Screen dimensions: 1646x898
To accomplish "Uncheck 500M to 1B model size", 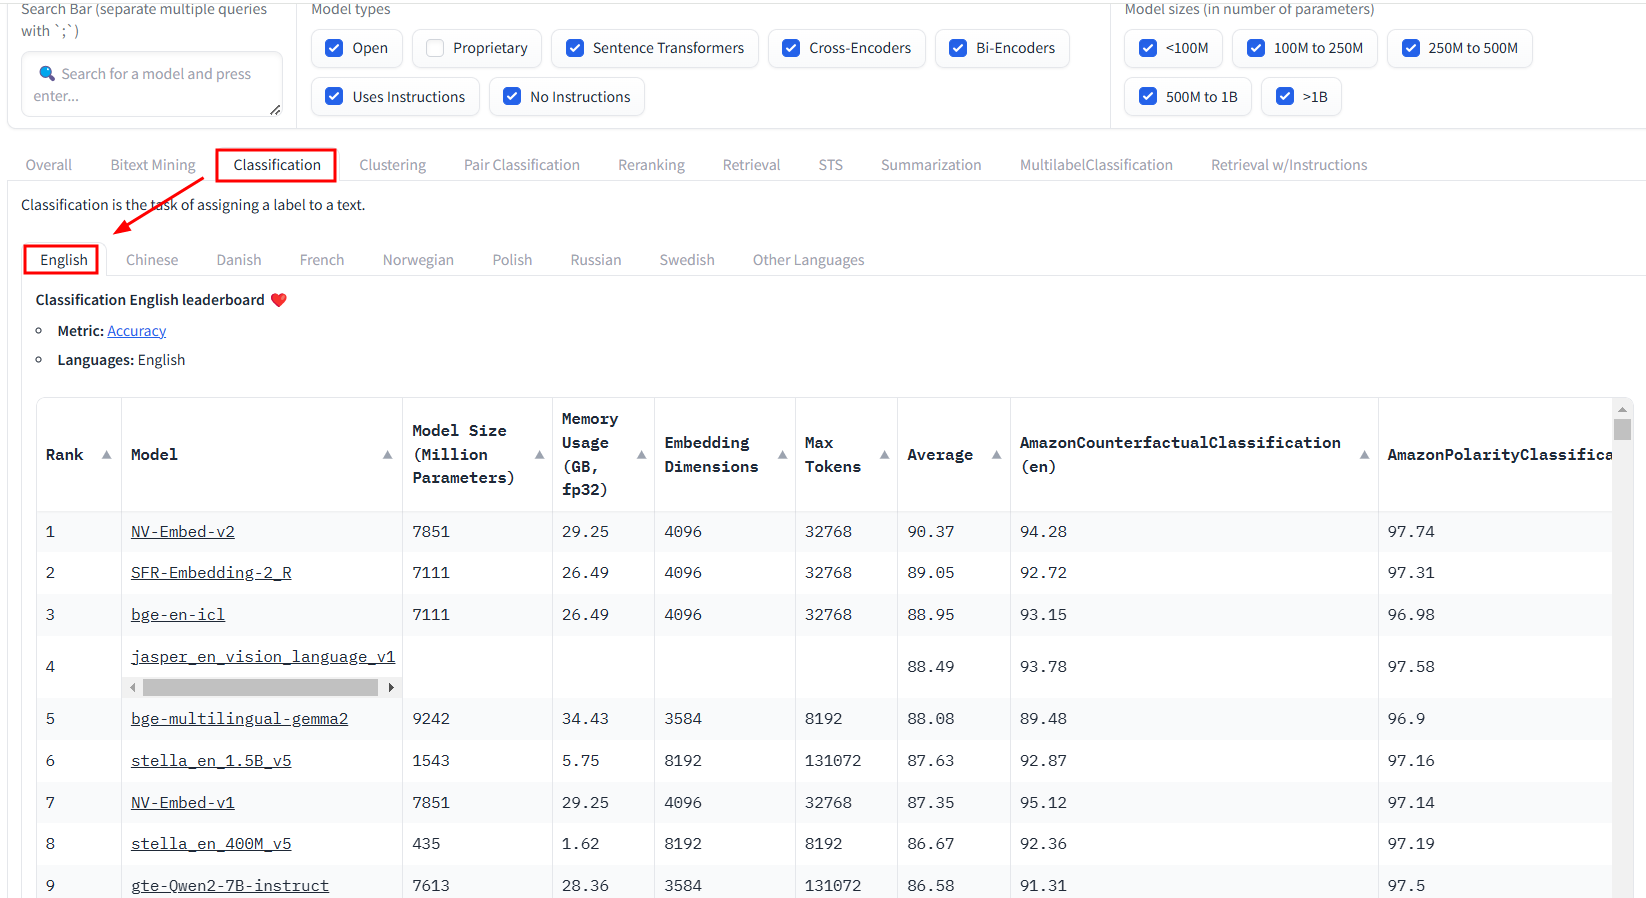I will (x=1148, y=97).
